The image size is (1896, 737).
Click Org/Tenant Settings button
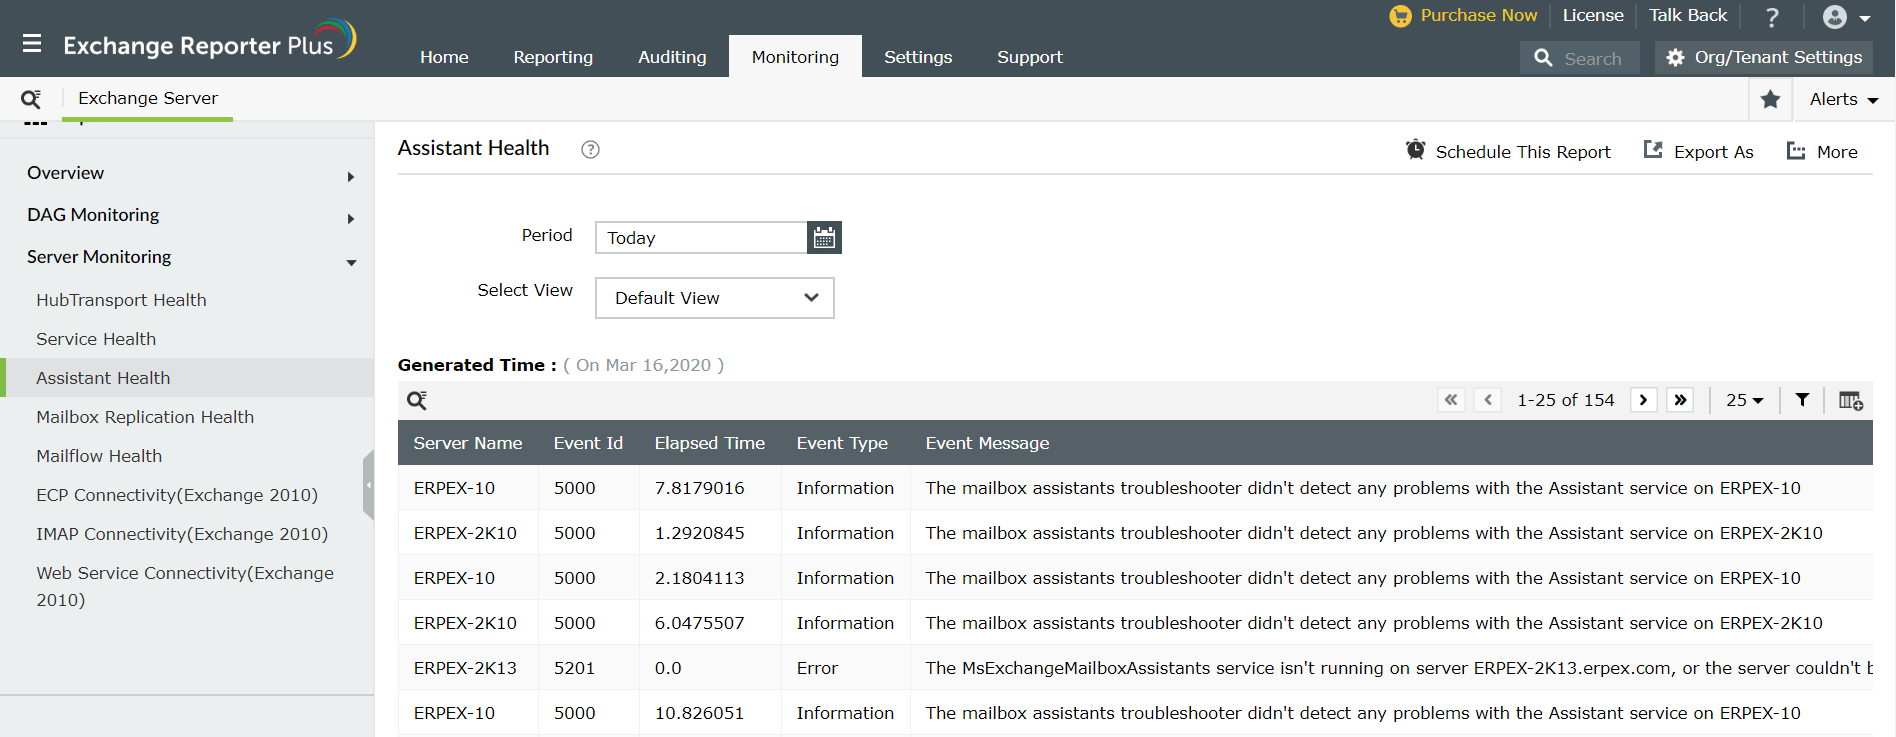coord(1764,58)
